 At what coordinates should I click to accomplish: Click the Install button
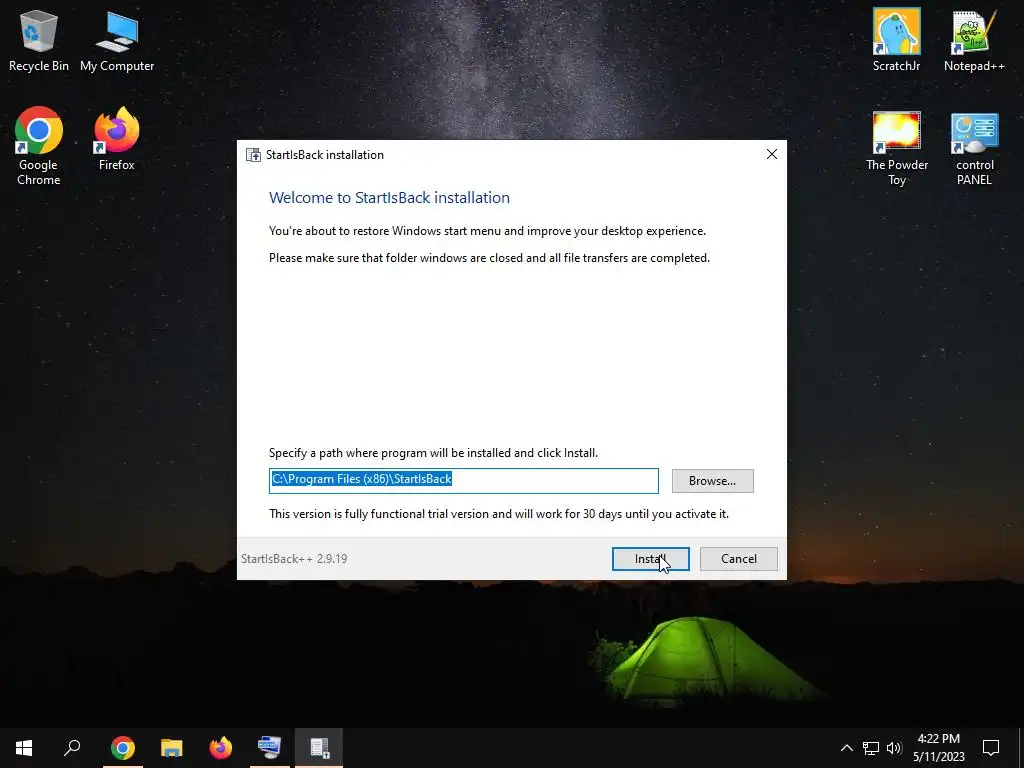tap(650, 559)
